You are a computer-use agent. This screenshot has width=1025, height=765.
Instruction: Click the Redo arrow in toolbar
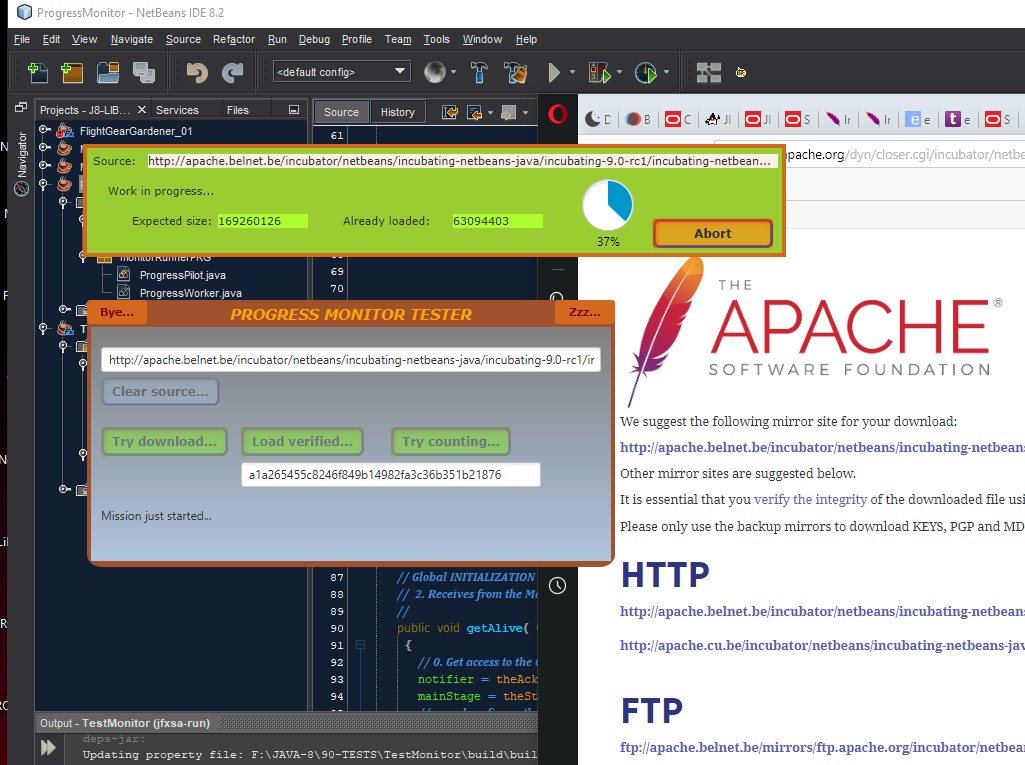[x=232, y=72]
